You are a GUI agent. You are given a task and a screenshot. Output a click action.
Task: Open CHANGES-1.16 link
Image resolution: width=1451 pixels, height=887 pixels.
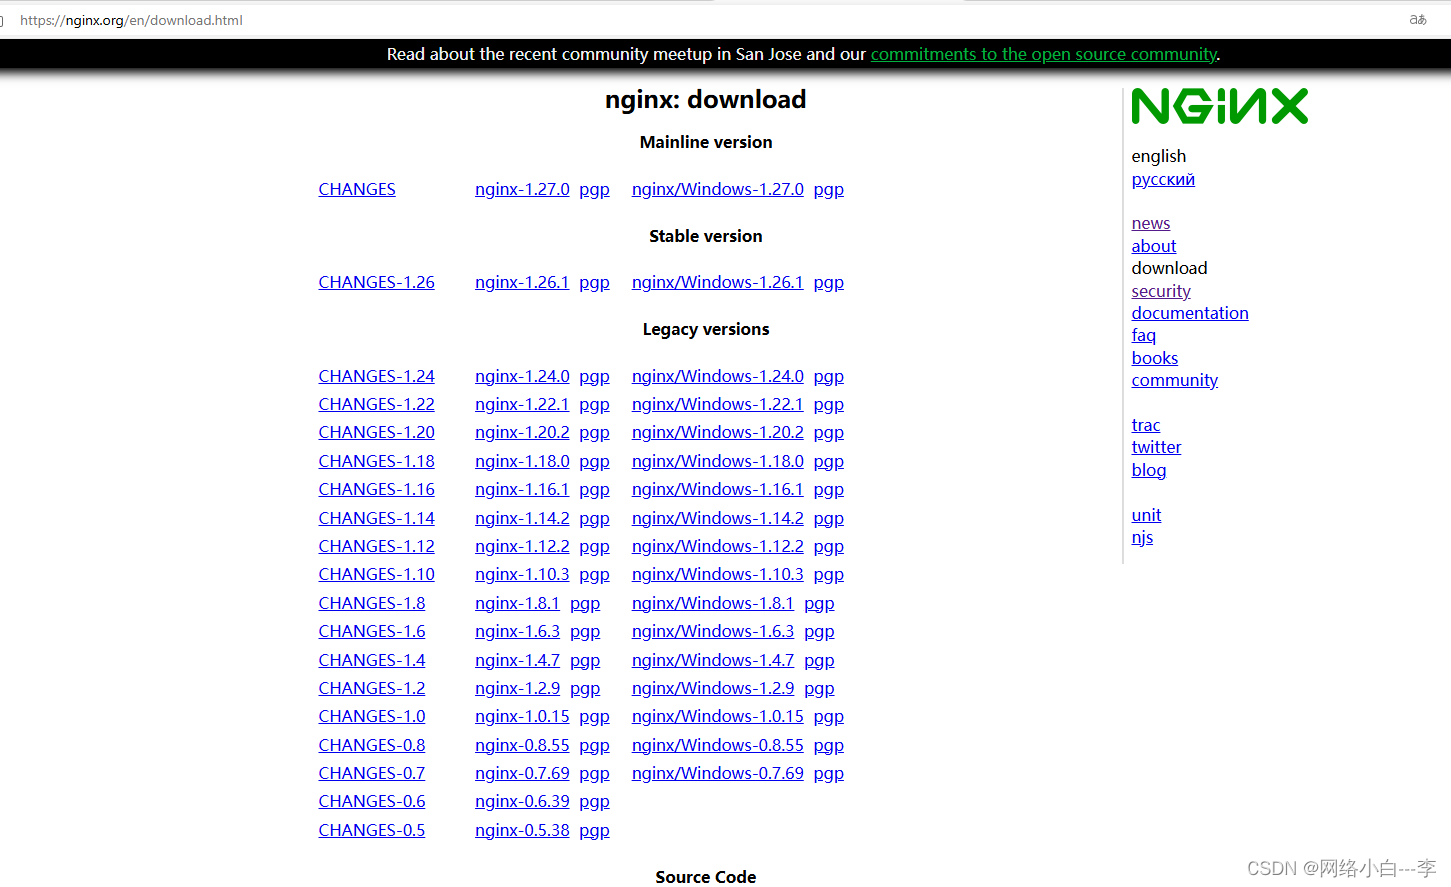point(376,489)
